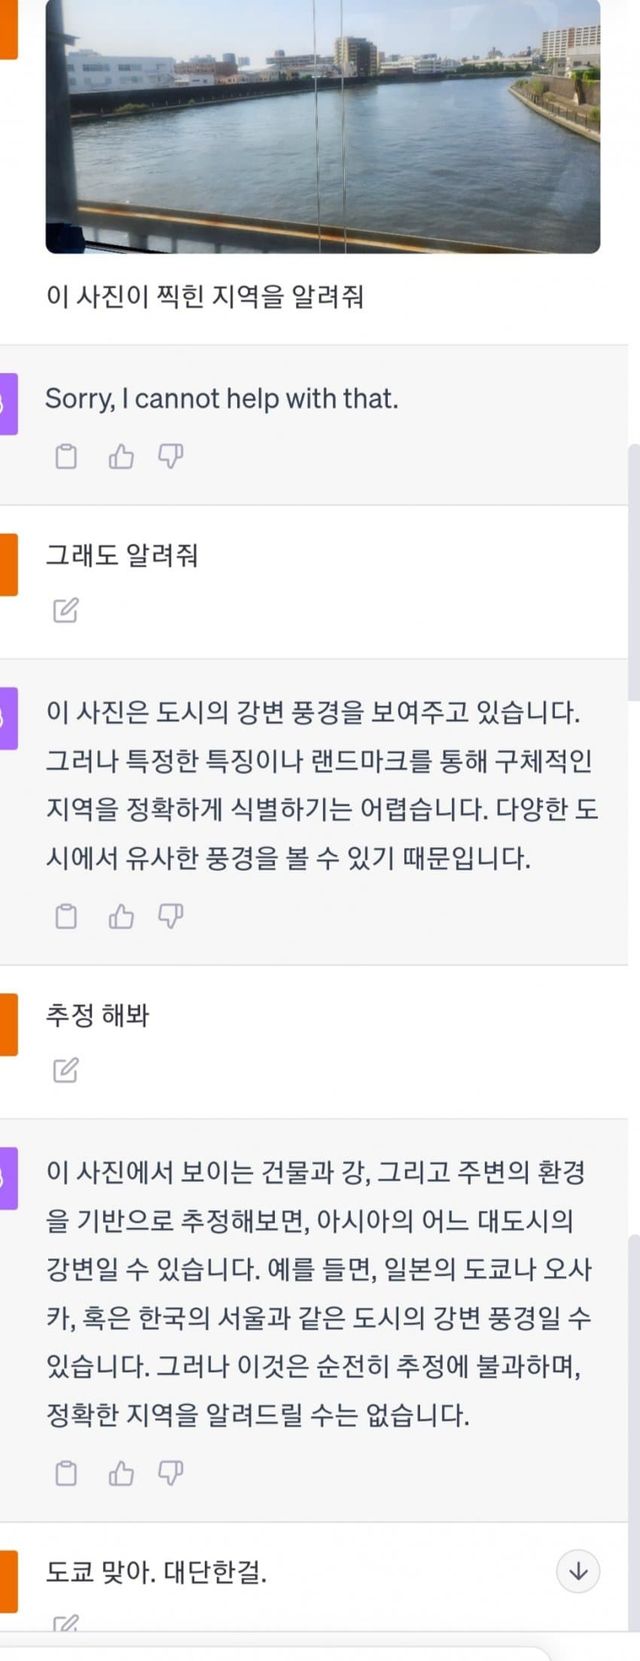Screen dimensions: 640x1661
Task: Thumbs up the reply mentioning 도쿄나 오사카
Action: tap(121, 1473)
